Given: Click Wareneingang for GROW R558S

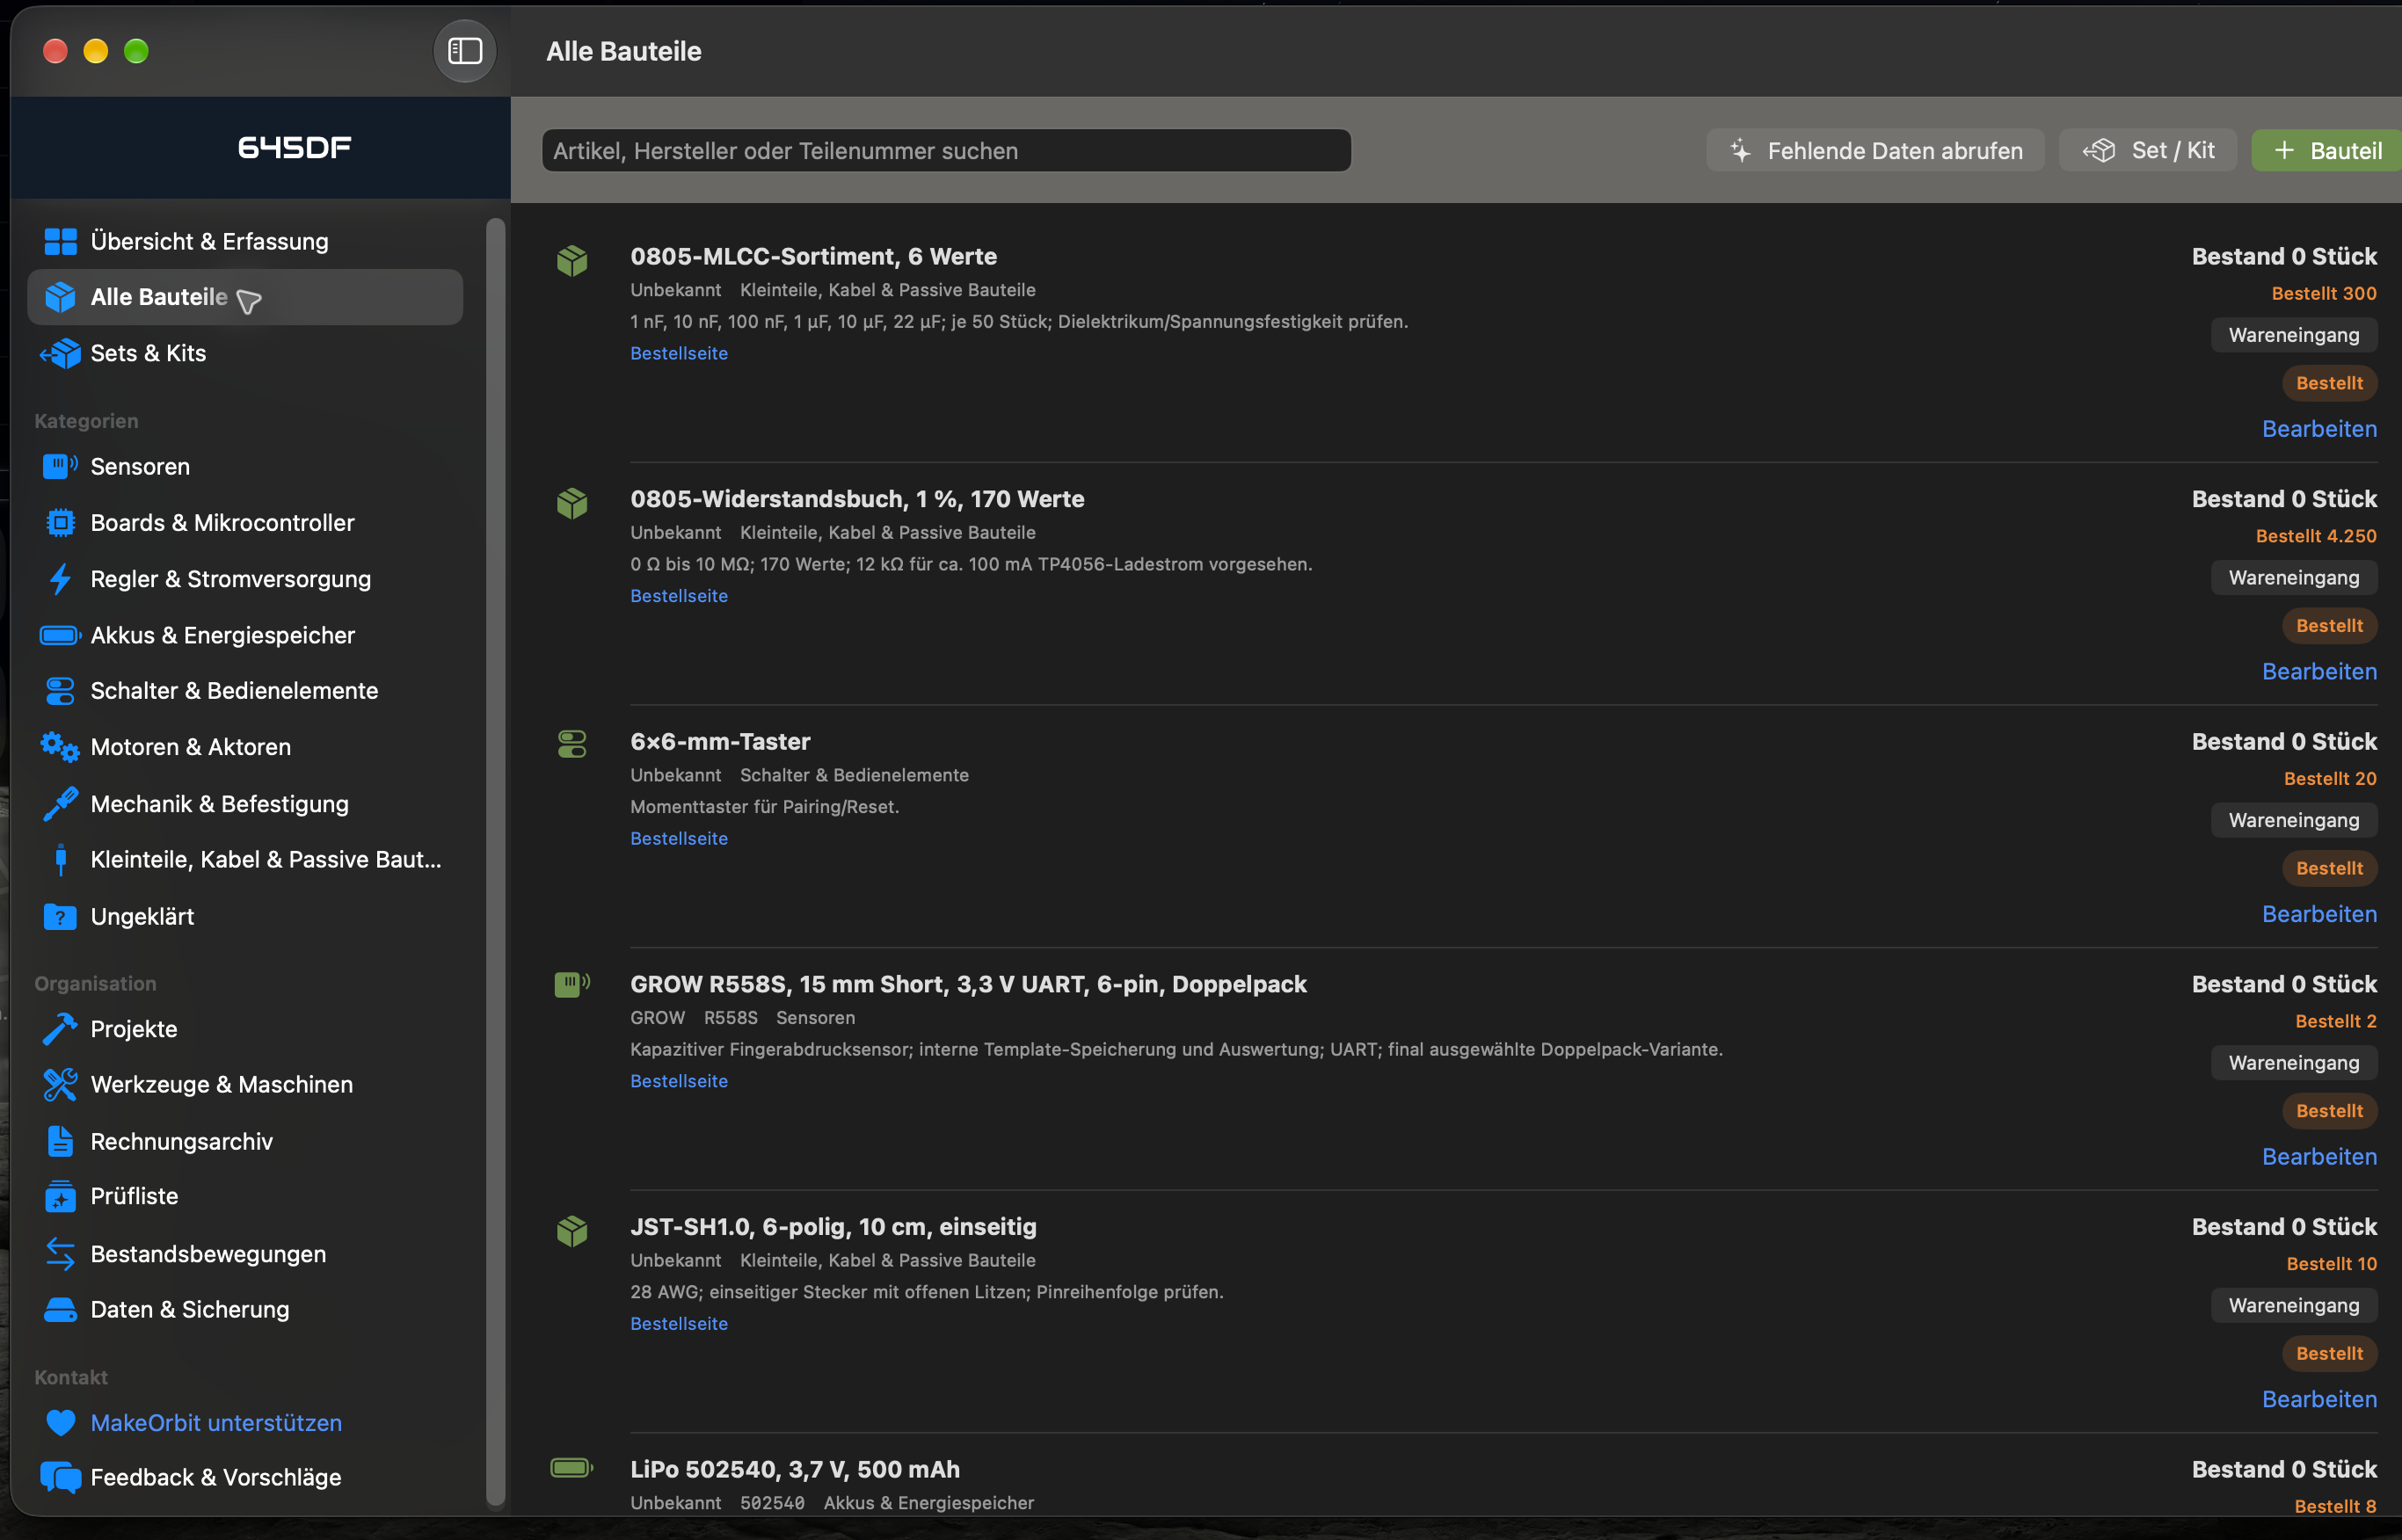Looking at the screenshot, I should (x=2294, y=1063).
